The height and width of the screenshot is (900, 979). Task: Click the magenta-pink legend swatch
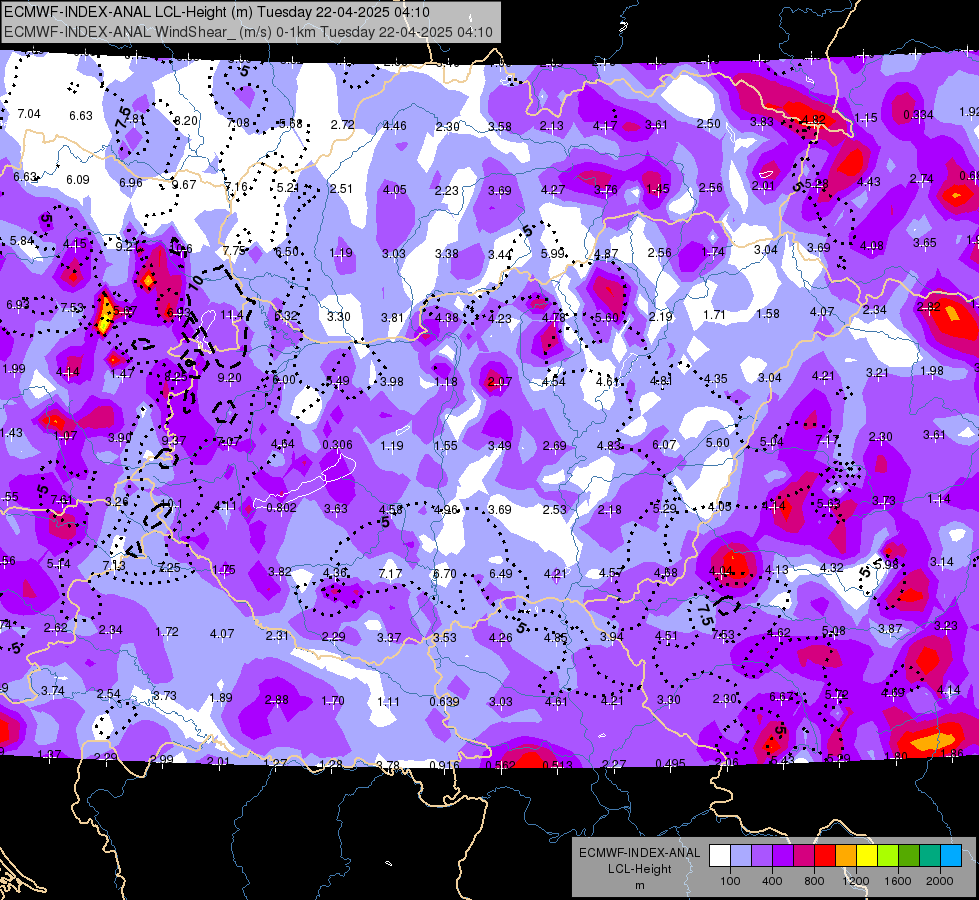pyautogui.click(x=804, y=856)
